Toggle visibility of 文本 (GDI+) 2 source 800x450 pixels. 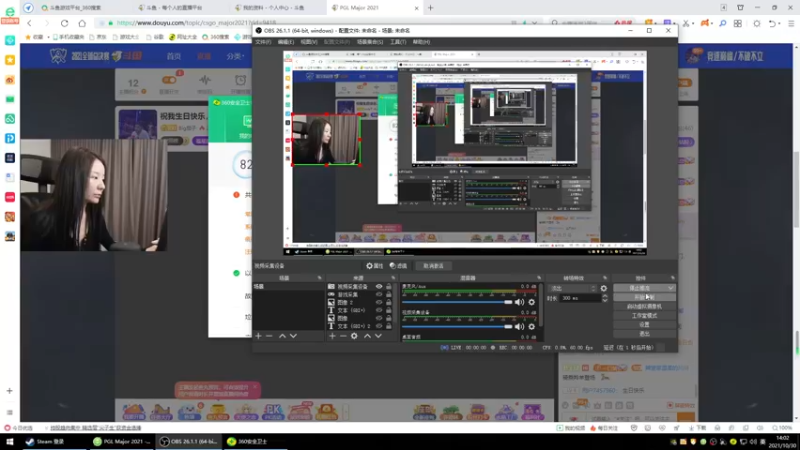point(379,326)
